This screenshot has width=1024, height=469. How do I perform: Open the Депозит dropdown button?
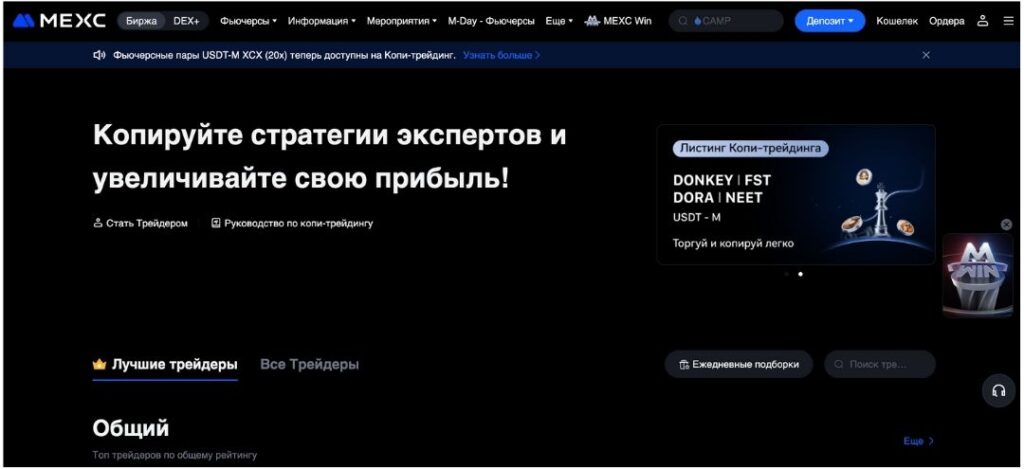(x=829, y=21)
